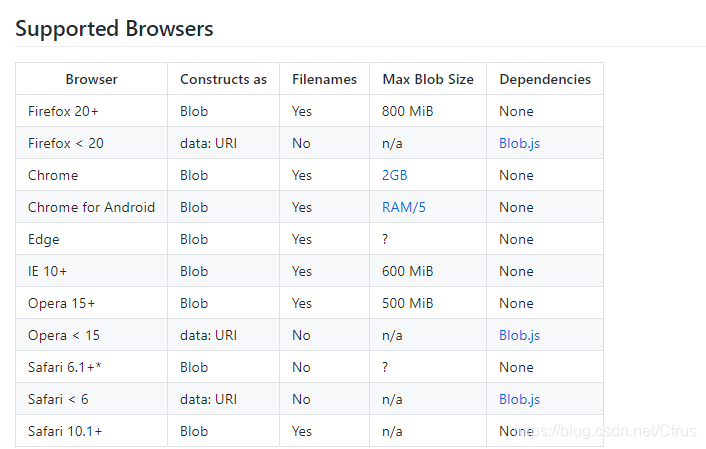Click the 800 MiB cell

point(428,111)
